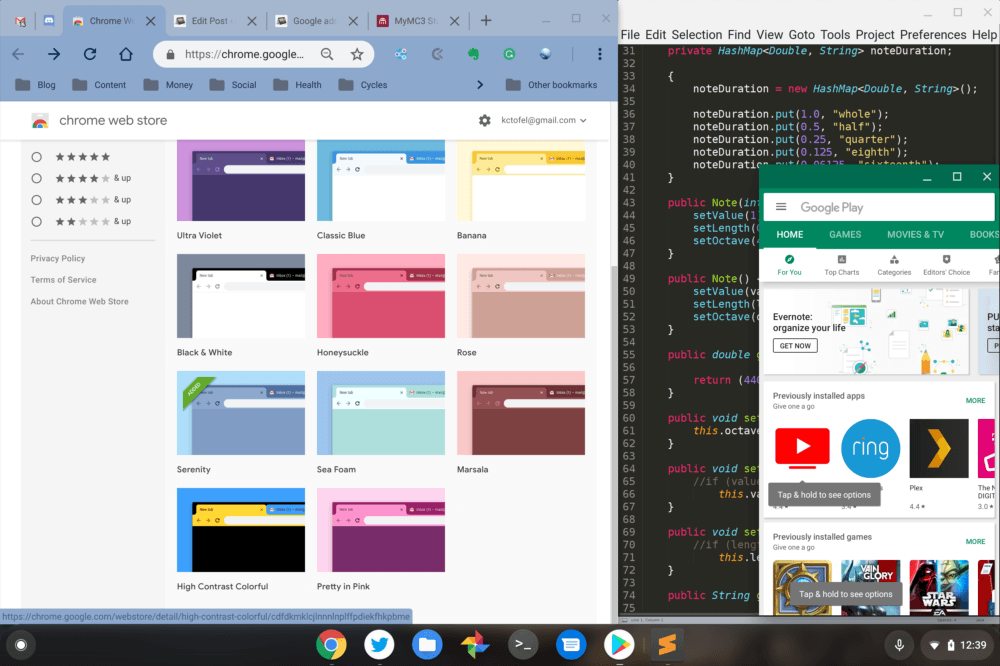Viewport: 1000px width, 666px height.
Task: Open a new Chrome tab
Action: tap(486, 20)
